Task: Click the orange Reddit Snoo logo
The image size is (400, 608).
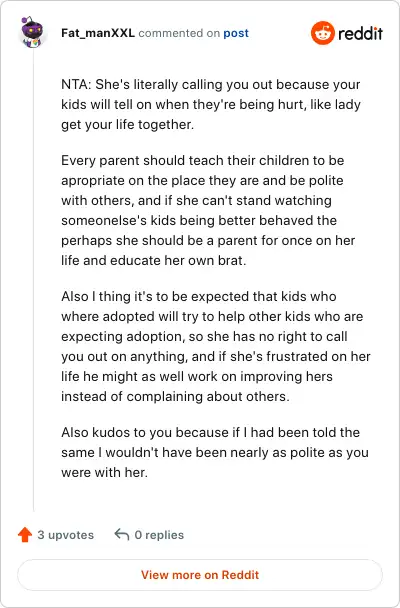Action: pyautogui.click(x=322, y=33)
